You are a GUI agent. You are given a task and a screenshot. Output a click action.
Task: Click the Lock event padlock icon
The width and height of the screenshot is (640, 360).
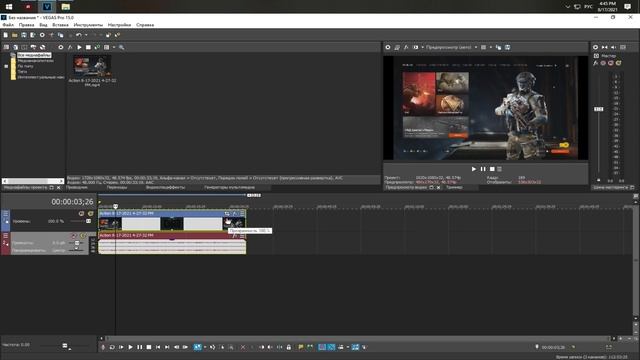(x=289, y=347)
